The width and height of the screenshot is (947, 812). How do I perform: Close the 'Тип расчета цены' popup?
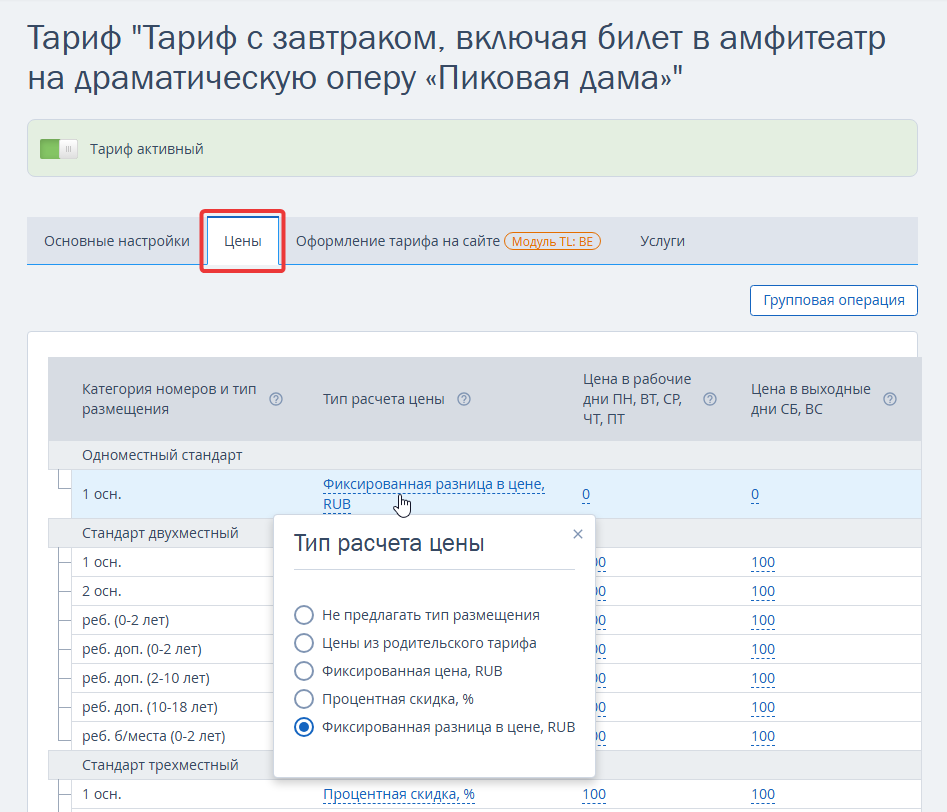coord(578,534)
